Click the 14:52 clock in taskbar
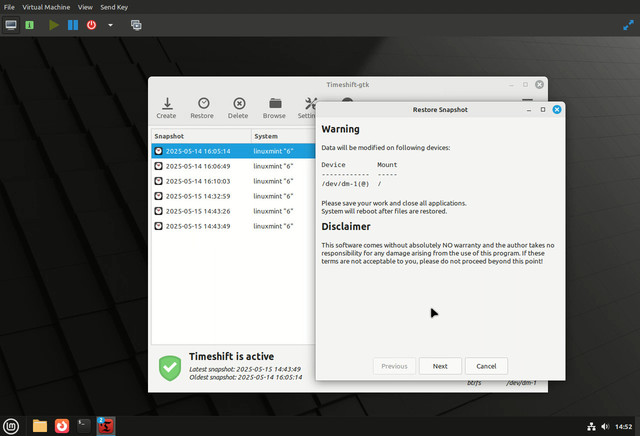This screenshot has height=436, width=640. 623,427
